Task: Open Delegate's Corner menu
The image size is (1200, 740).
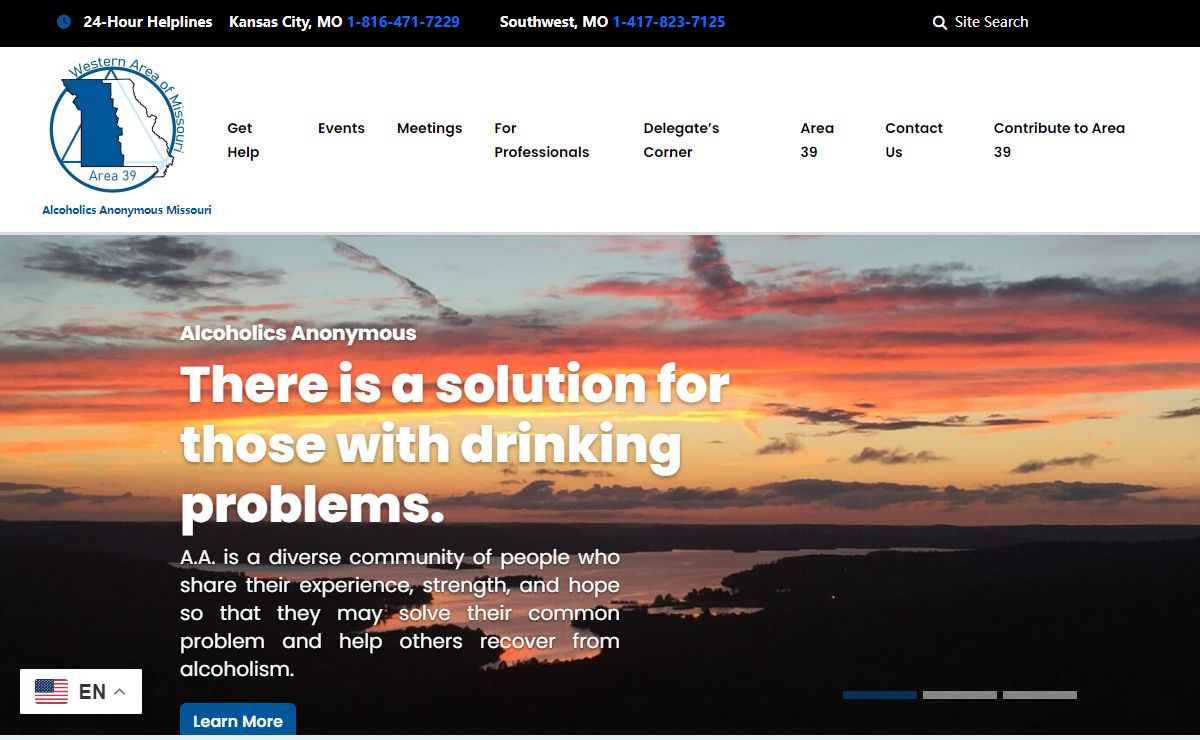Action: [681, 140]
